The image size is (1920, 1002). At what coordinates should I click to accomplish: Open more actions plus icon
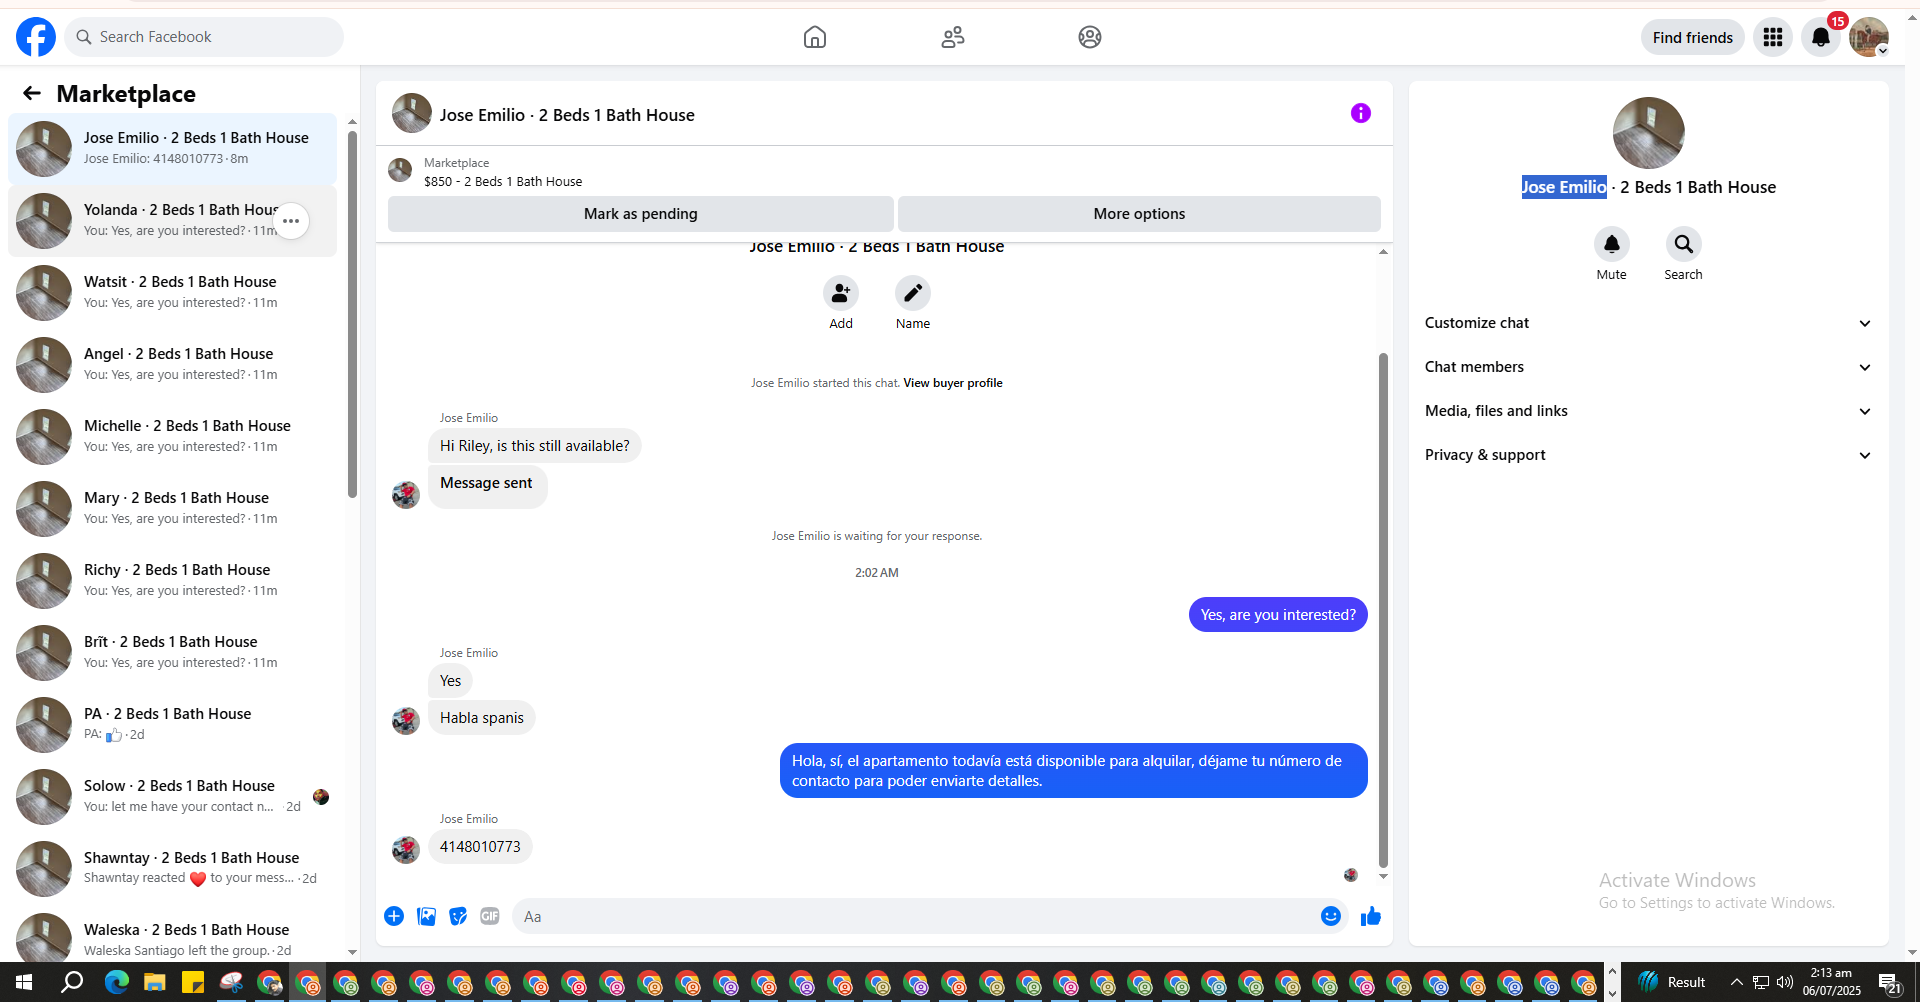[394, 916]
